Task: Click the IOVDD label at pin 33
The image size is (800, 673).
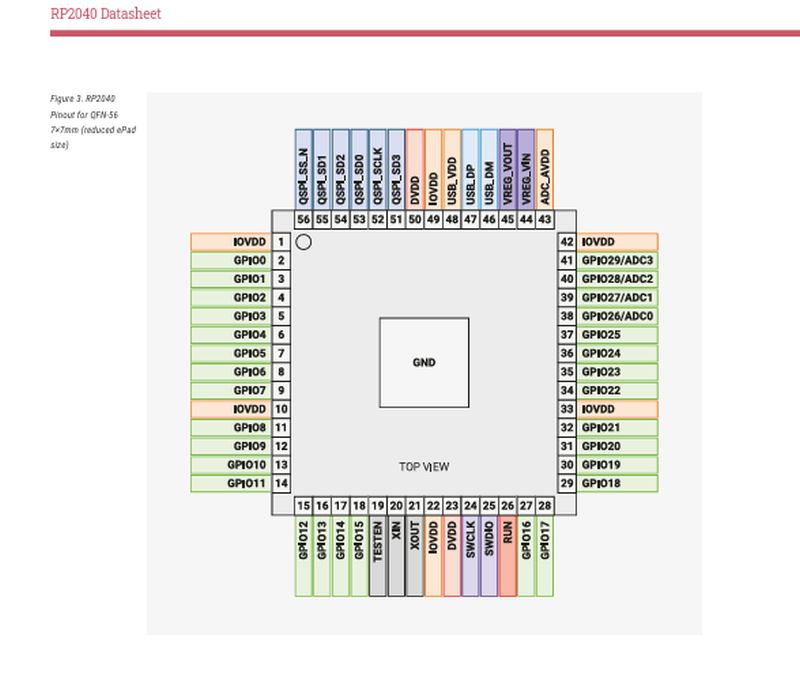Action: (x=617, y=409)
